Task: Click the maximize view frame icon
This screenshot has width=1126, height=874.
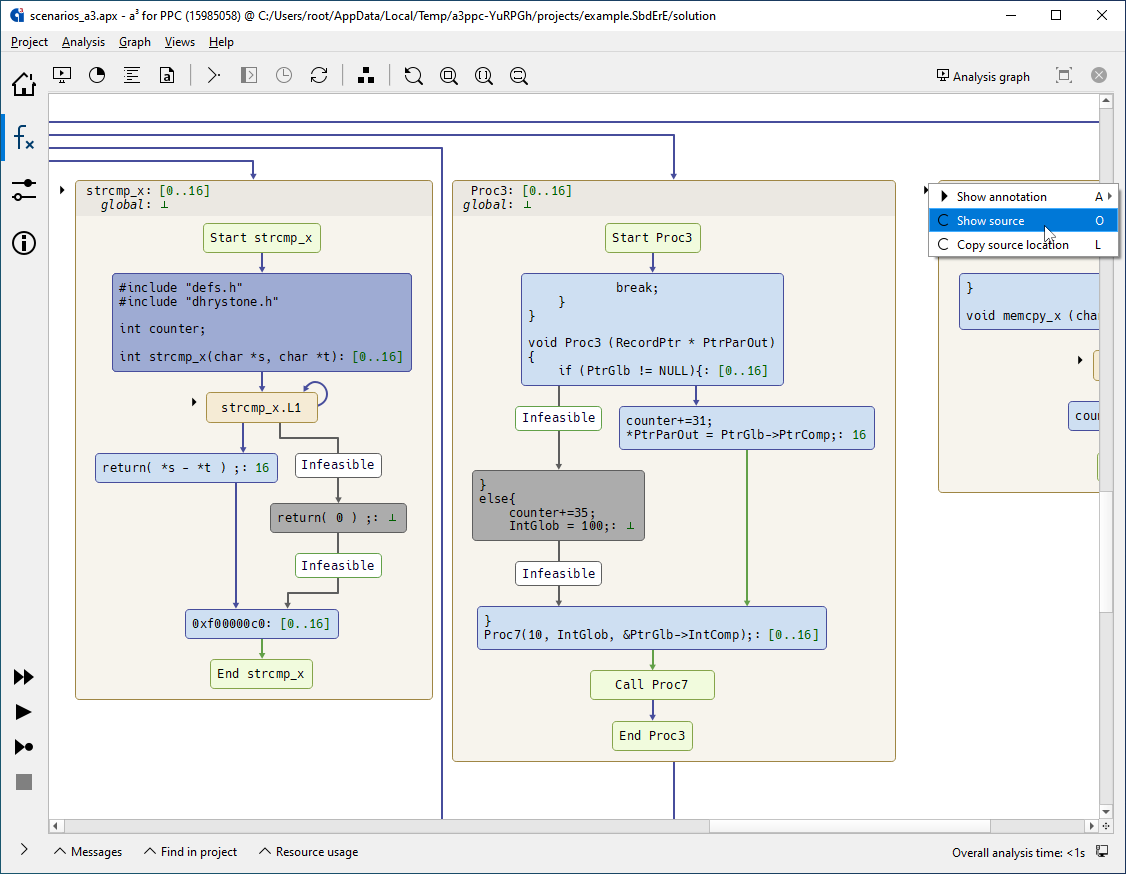Action: [x=1064, y=75]
